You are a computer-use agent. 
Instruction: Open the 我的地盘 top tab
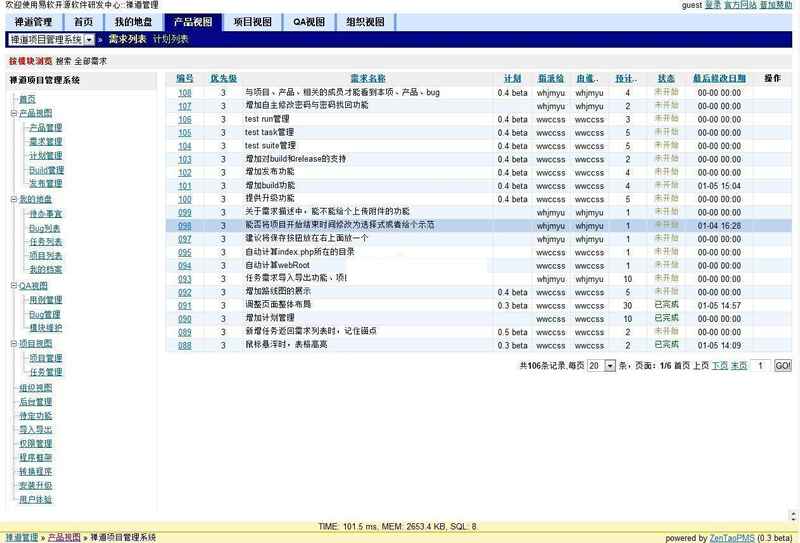(132, 21)
